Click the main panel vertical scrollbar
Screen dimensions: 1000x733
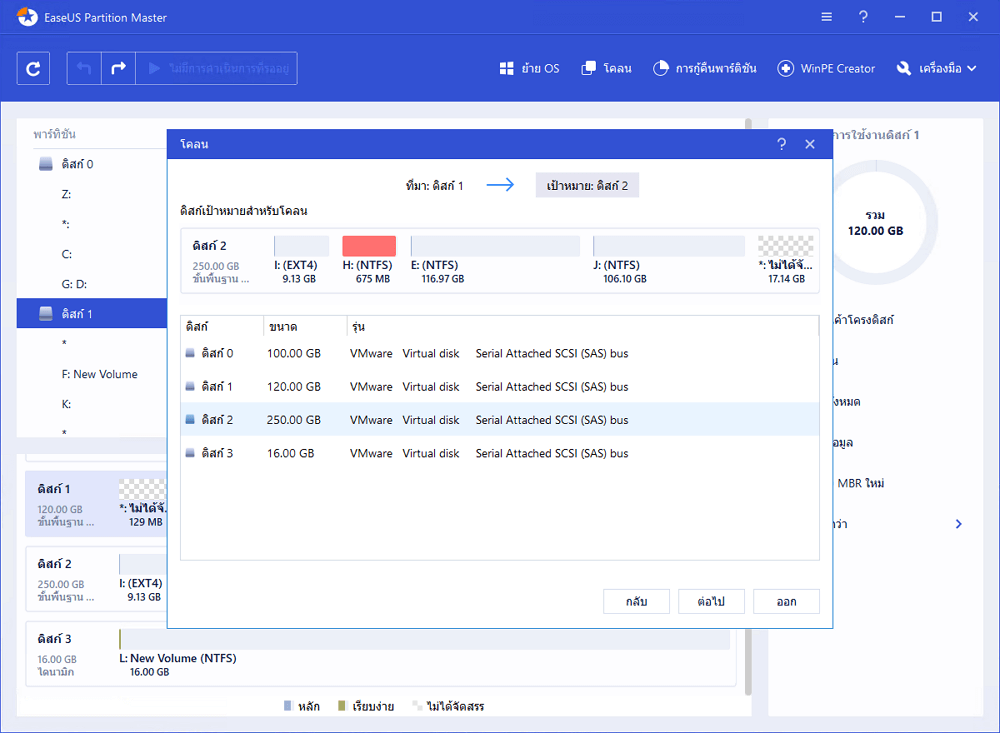[x=748, y=408]
